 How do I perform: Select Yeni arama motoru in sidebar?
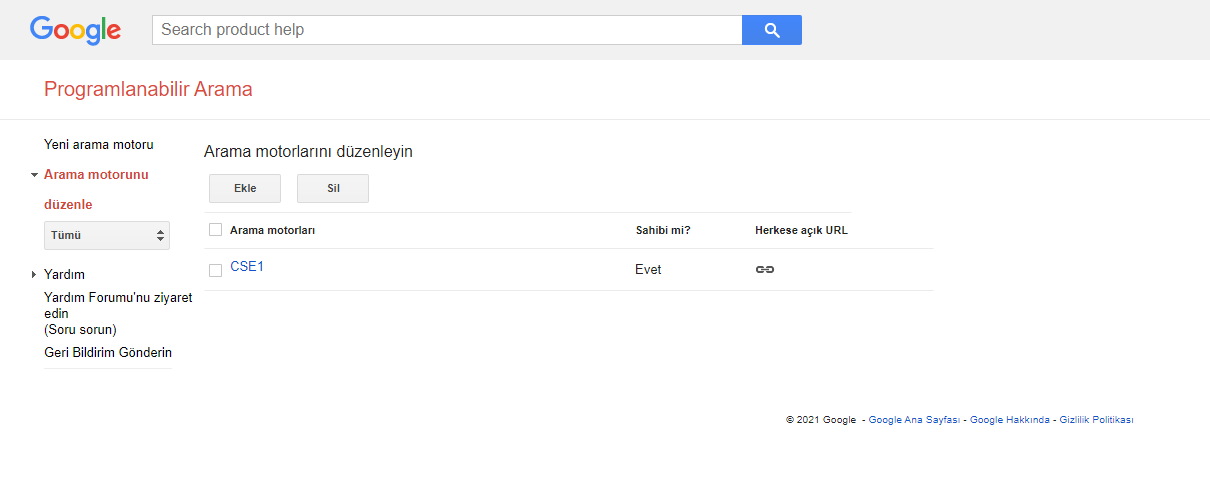click(99, 145)
